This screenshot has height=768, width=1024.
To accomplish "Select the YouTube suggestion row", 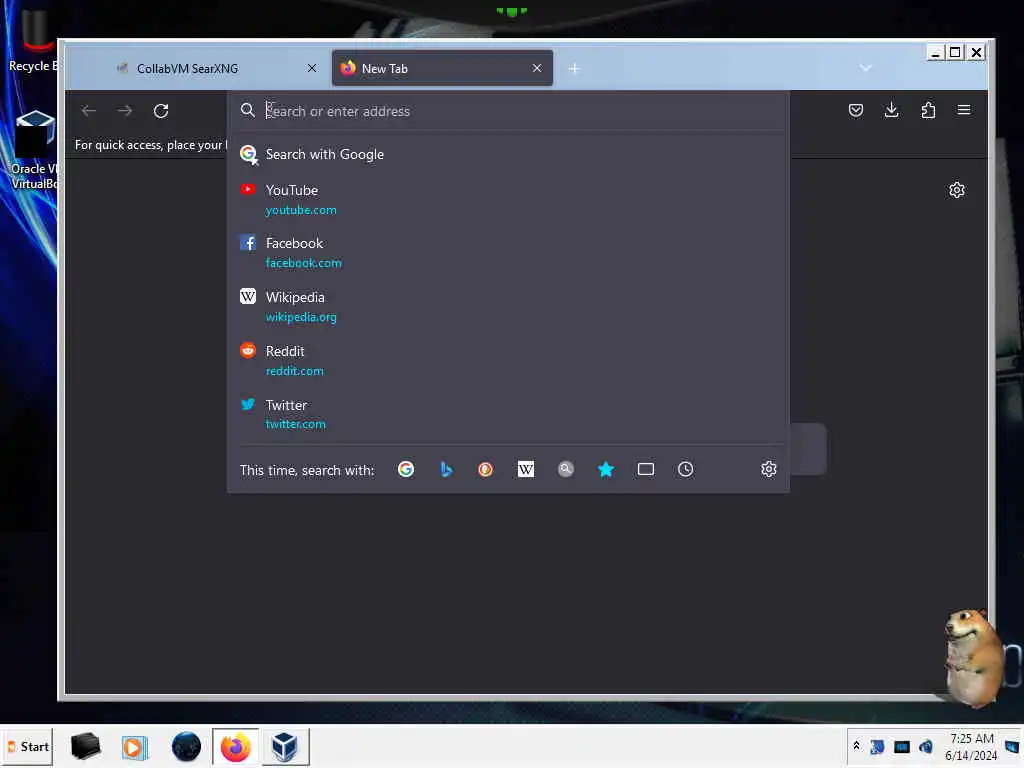I will pos(508,199).
